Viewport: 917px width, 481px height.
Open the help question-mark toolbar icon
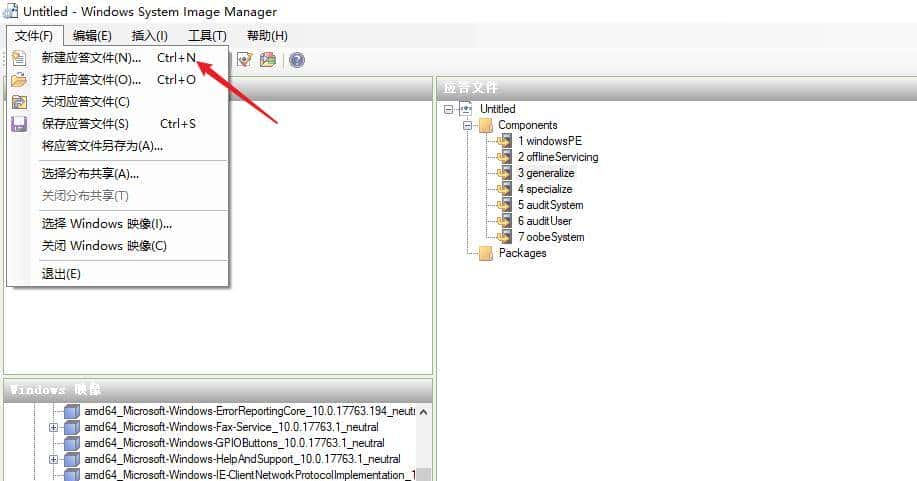[x=297, y=60]
